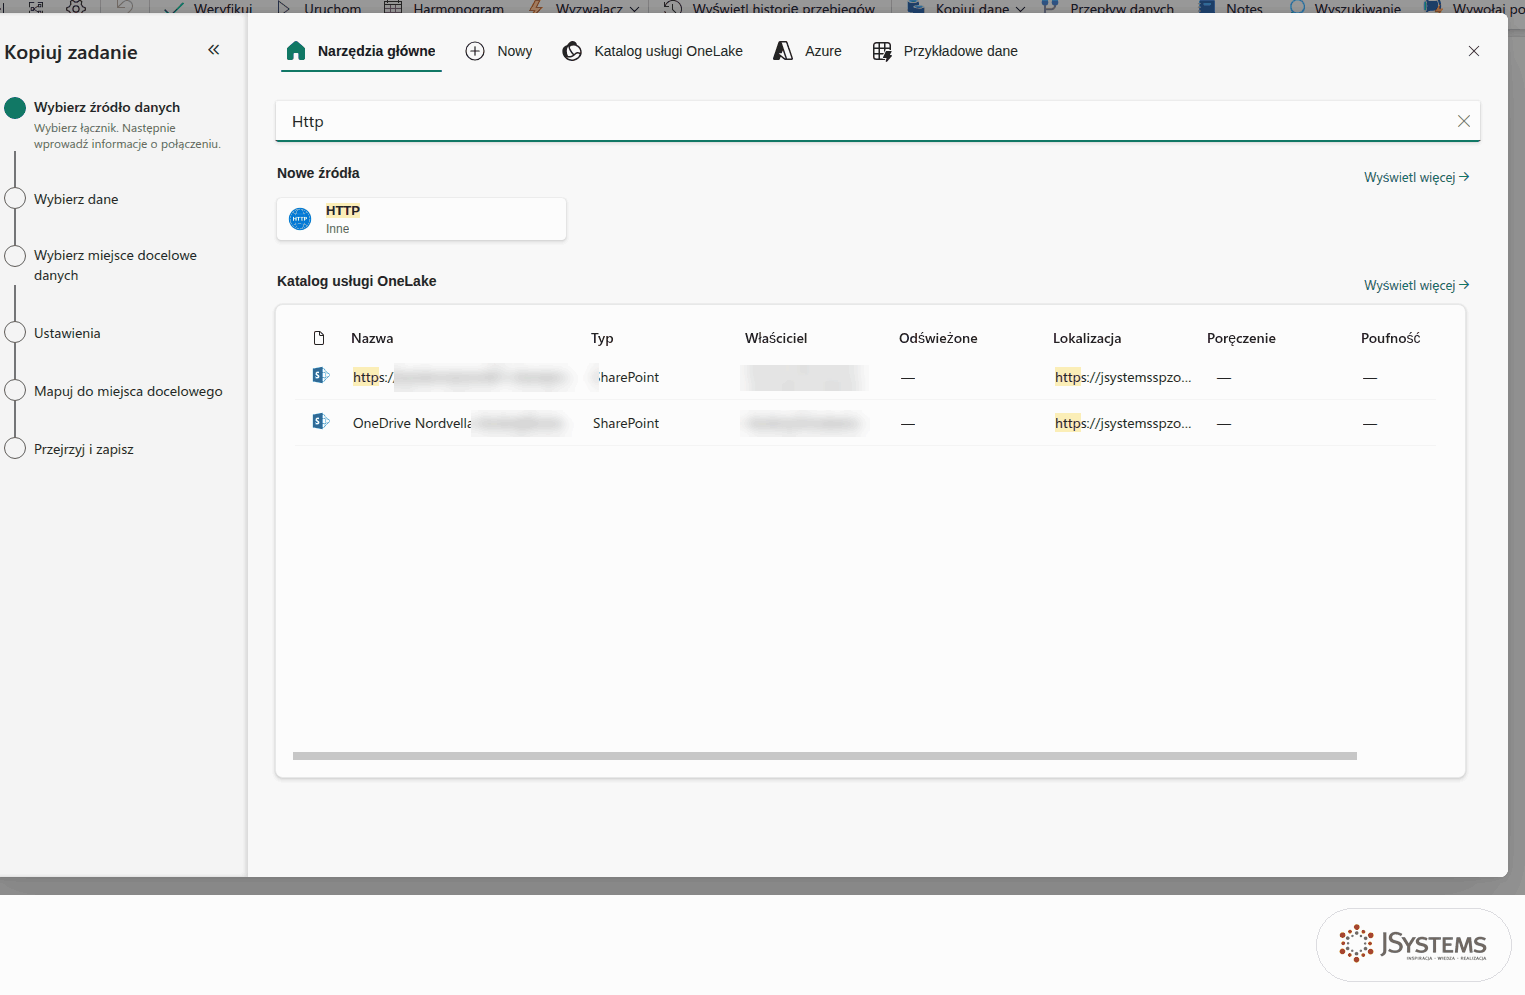The height and width of the screenshot is (995, 1525).
Task: Go to step Wybierz dane
Action: pos(76,199)
